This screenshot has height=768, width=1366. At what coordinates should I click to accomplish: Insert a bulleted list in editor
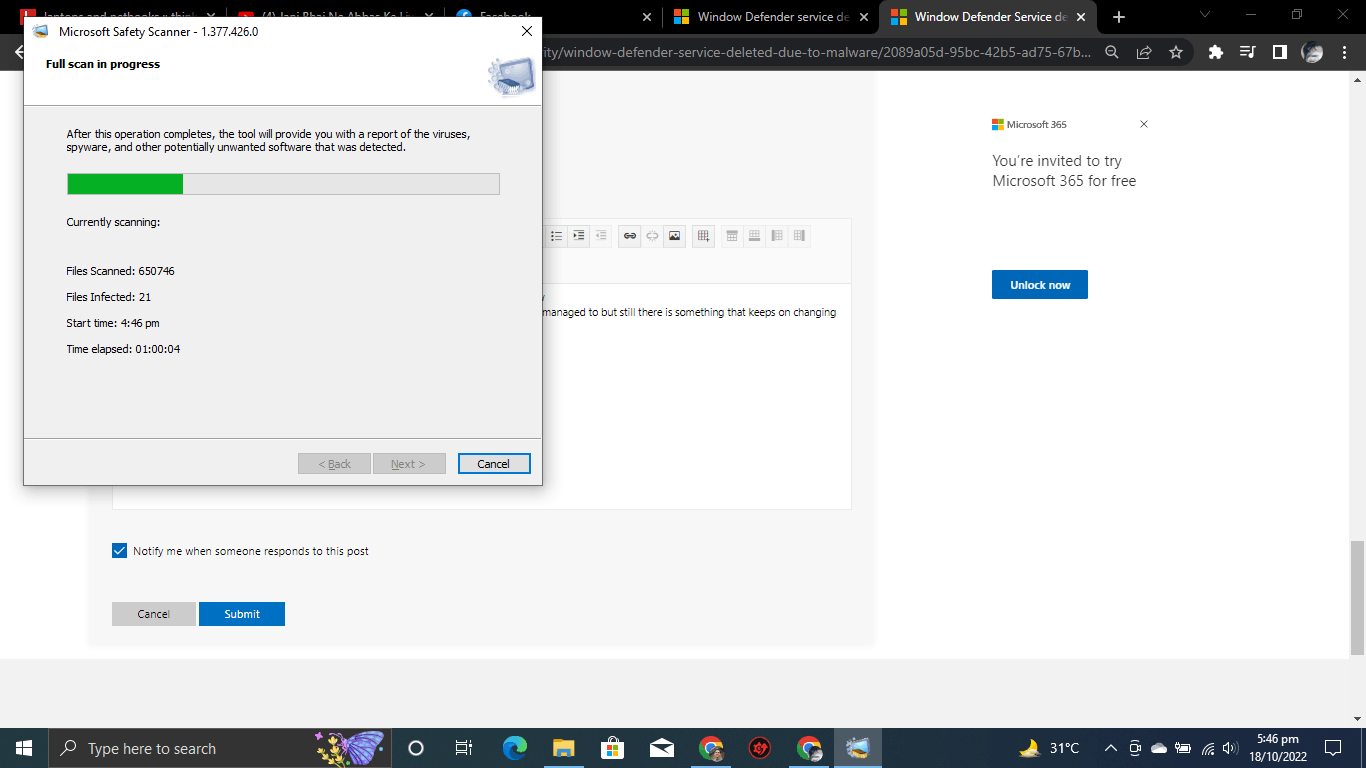tap(557, 236)
